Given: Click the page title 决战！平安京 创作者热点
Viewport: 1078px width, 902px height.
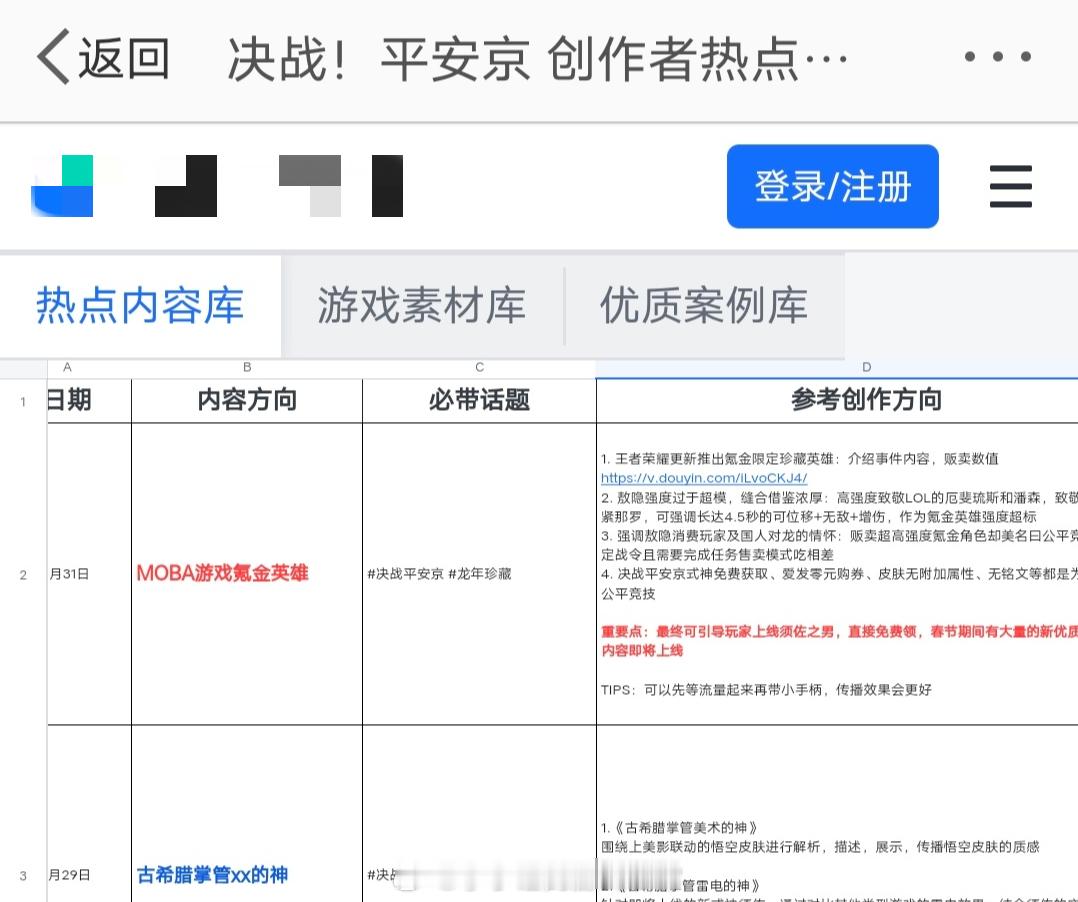Looking at the screenshot, I should [536, 58].
